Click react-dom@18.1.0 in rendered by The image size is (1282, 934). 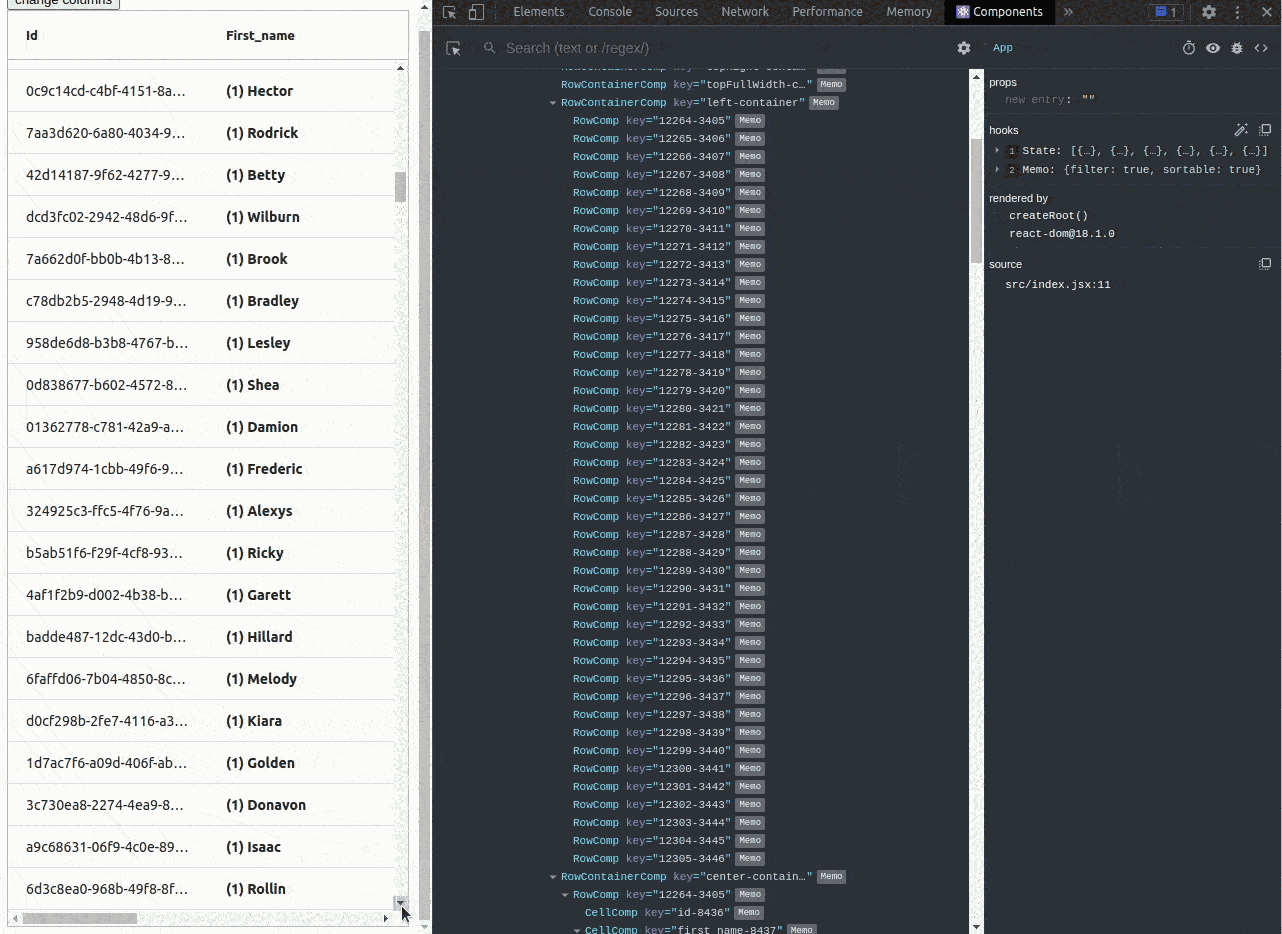[x=1062, y=234]
